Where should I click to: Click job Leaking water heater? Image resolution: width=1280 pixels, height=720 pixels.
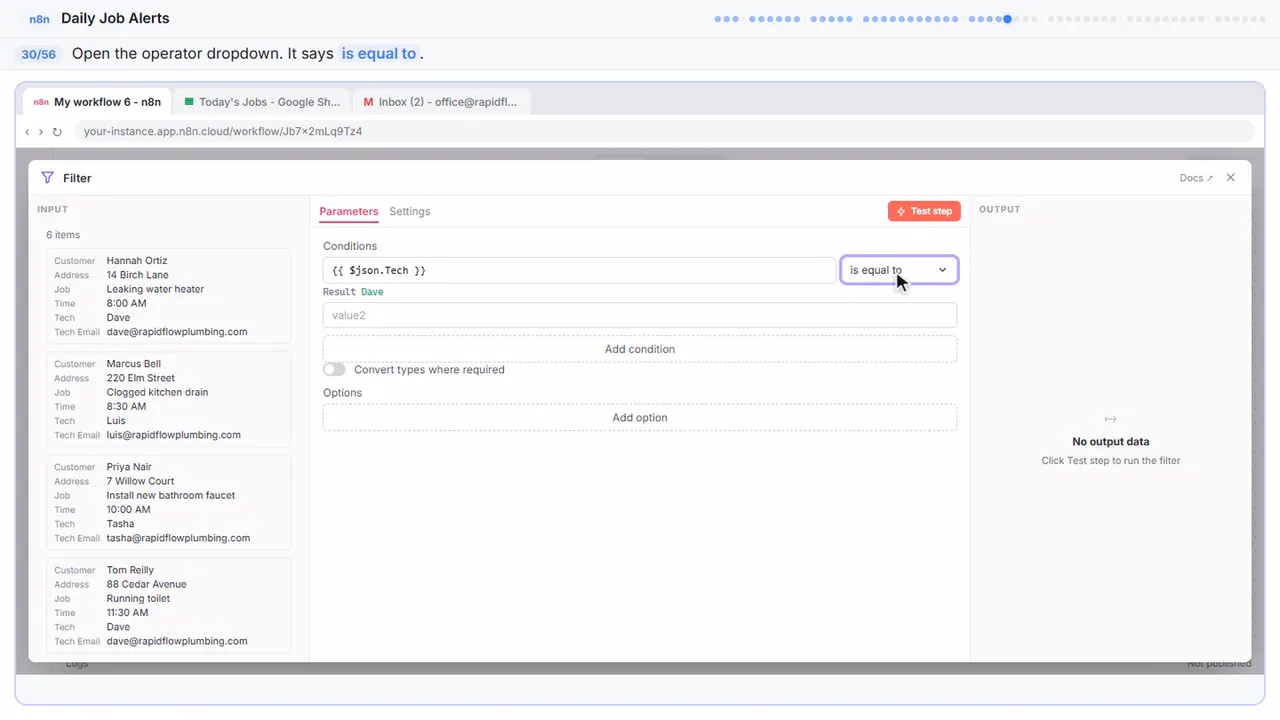[156, 289]
